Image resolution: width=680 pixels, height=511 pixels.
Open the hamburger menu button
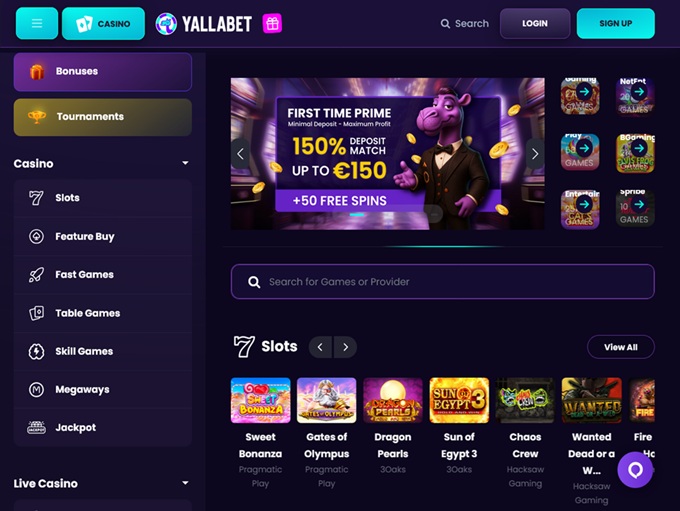[37, 23]
